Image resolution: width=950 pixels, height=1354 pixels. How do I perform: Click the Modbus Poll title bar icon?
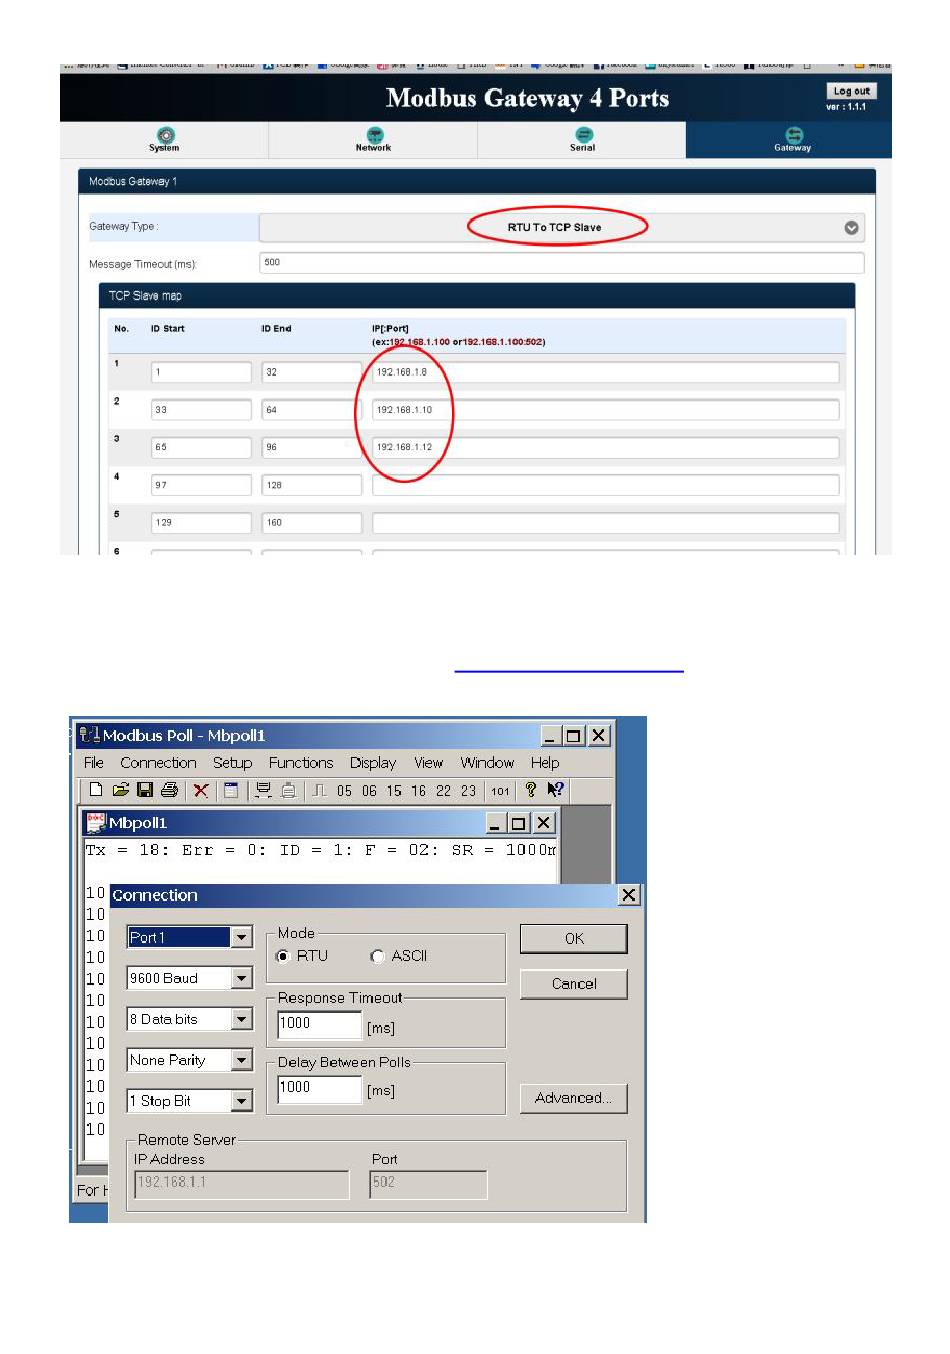[x=89, y=735]
